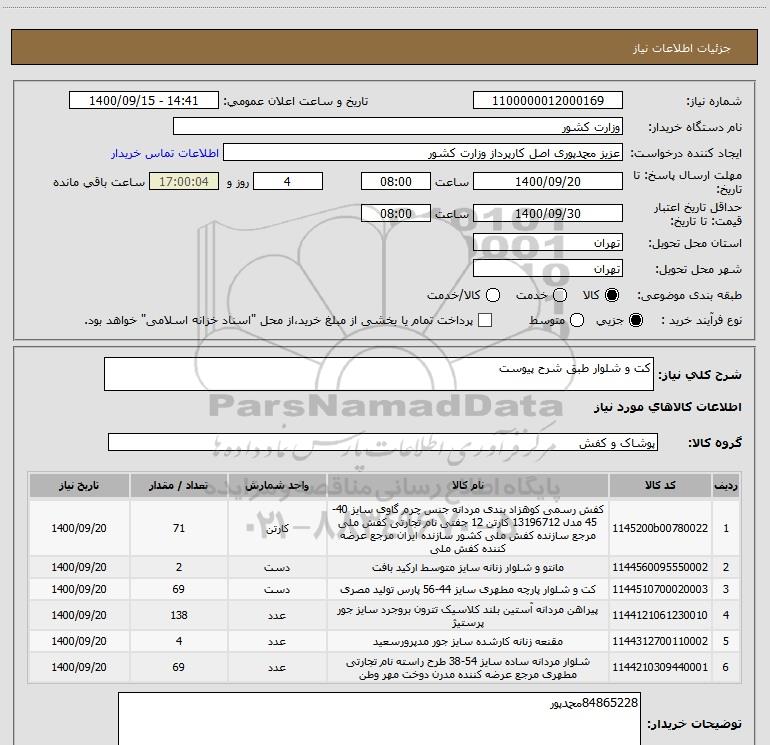Image resolution: width=770 pixels, height=745 pixels.
Task: Click the announcement date field 1400/09/15 - 14:41
Action: pyautogui.click(x=143, y=101)
